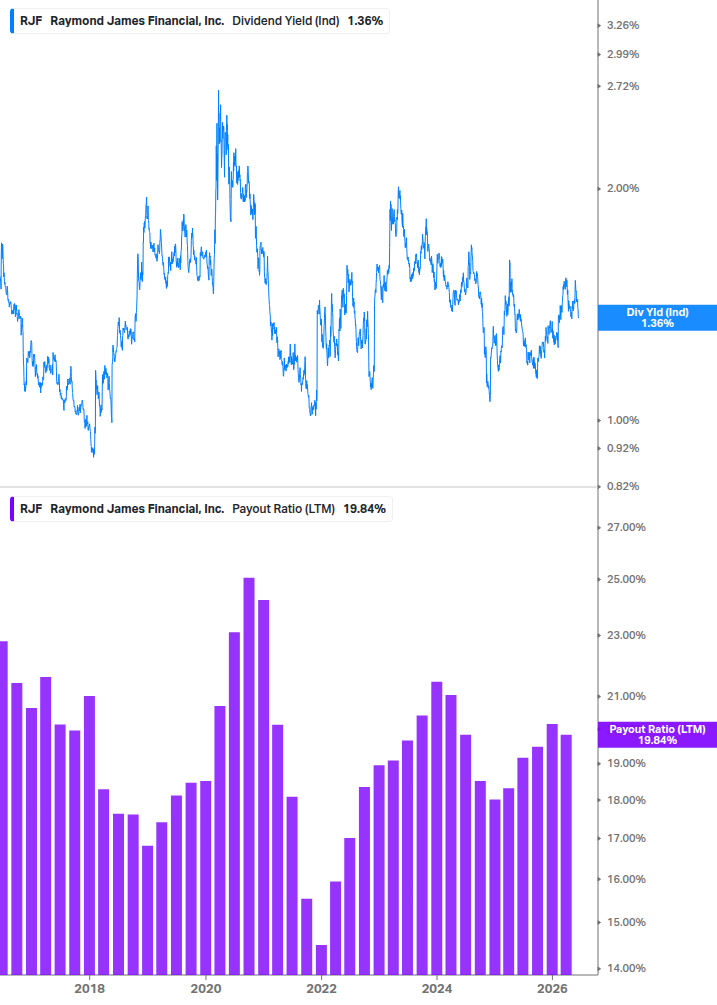Click the 15.00% payout axis label
This screenshot has height=1005, width=717.
pos(626,923)
